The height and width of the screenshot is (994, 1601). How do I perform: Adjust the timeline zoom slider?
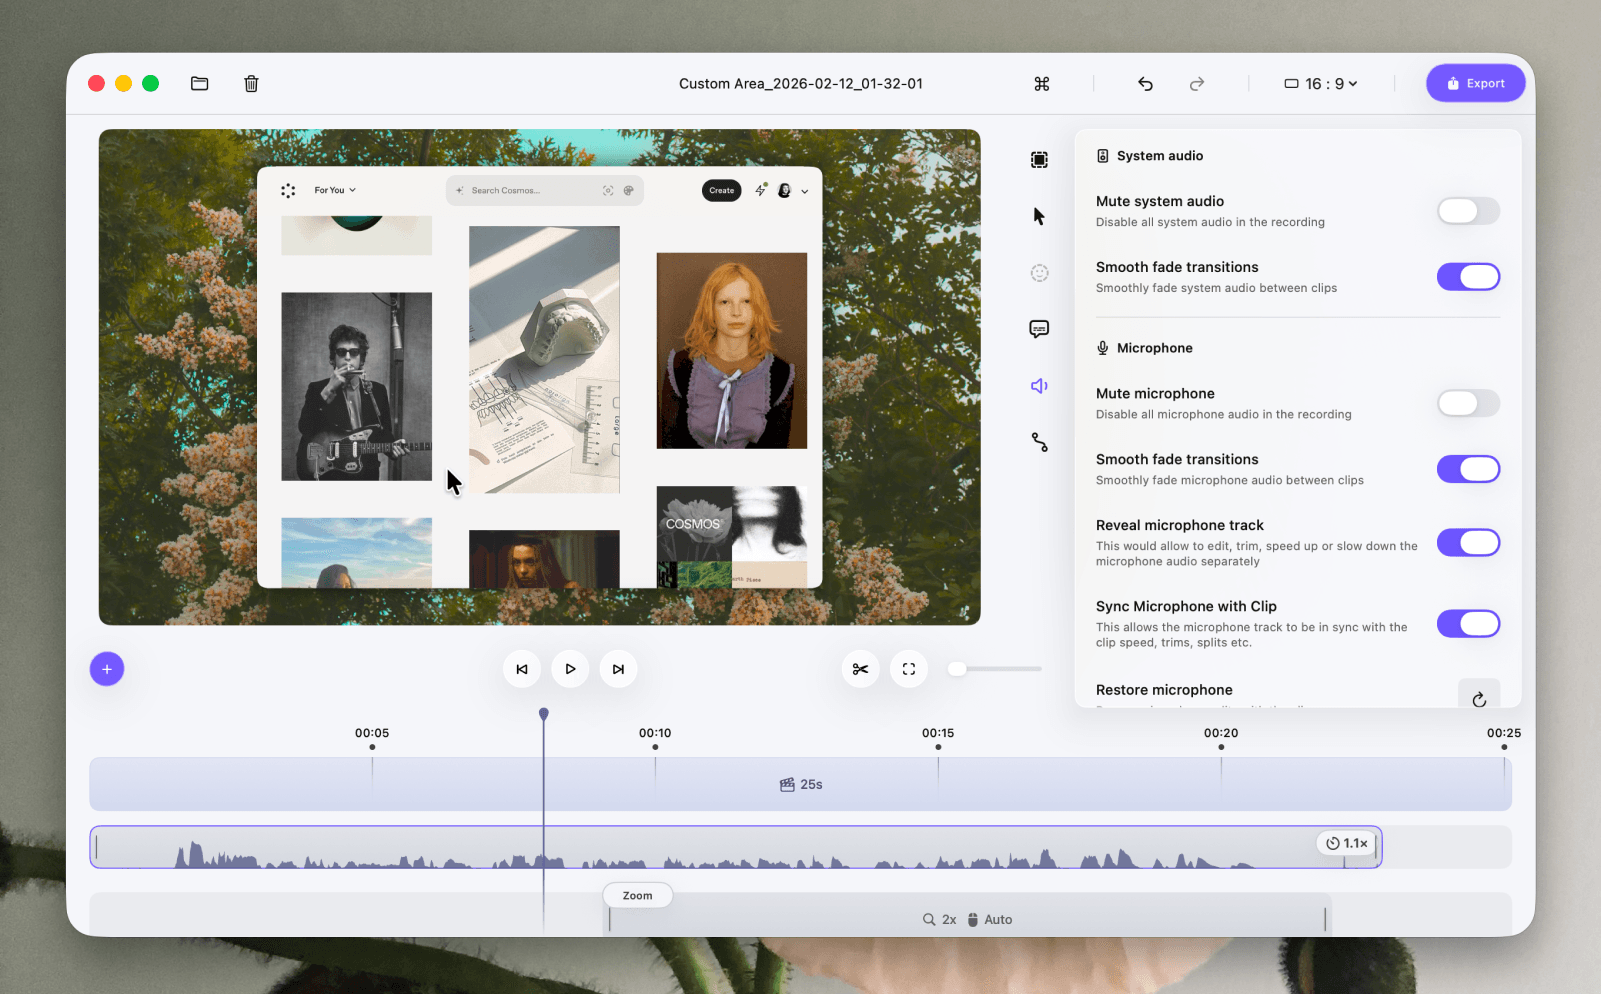click(x=958, y=669)
